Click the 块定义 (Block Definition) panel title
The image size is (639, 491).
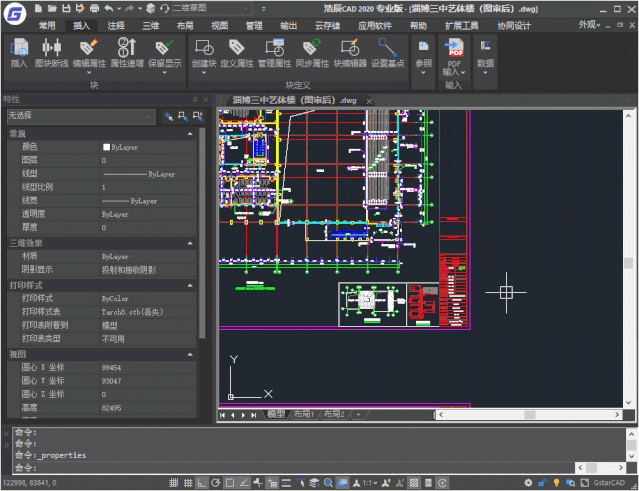pyautogui.click(x=298, y=86)
